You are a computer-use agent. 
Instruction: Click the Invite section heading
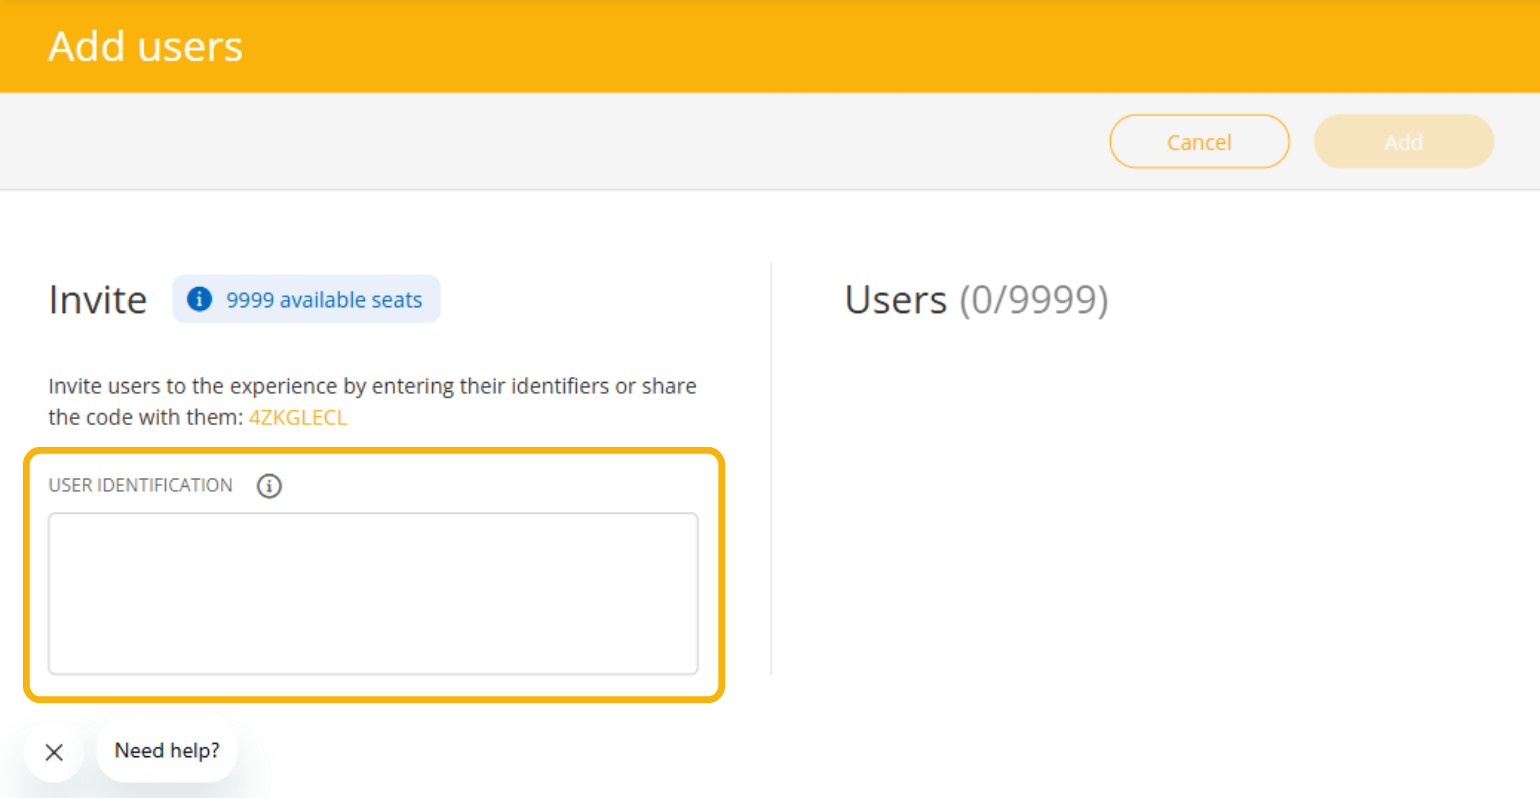coord(98,300)
